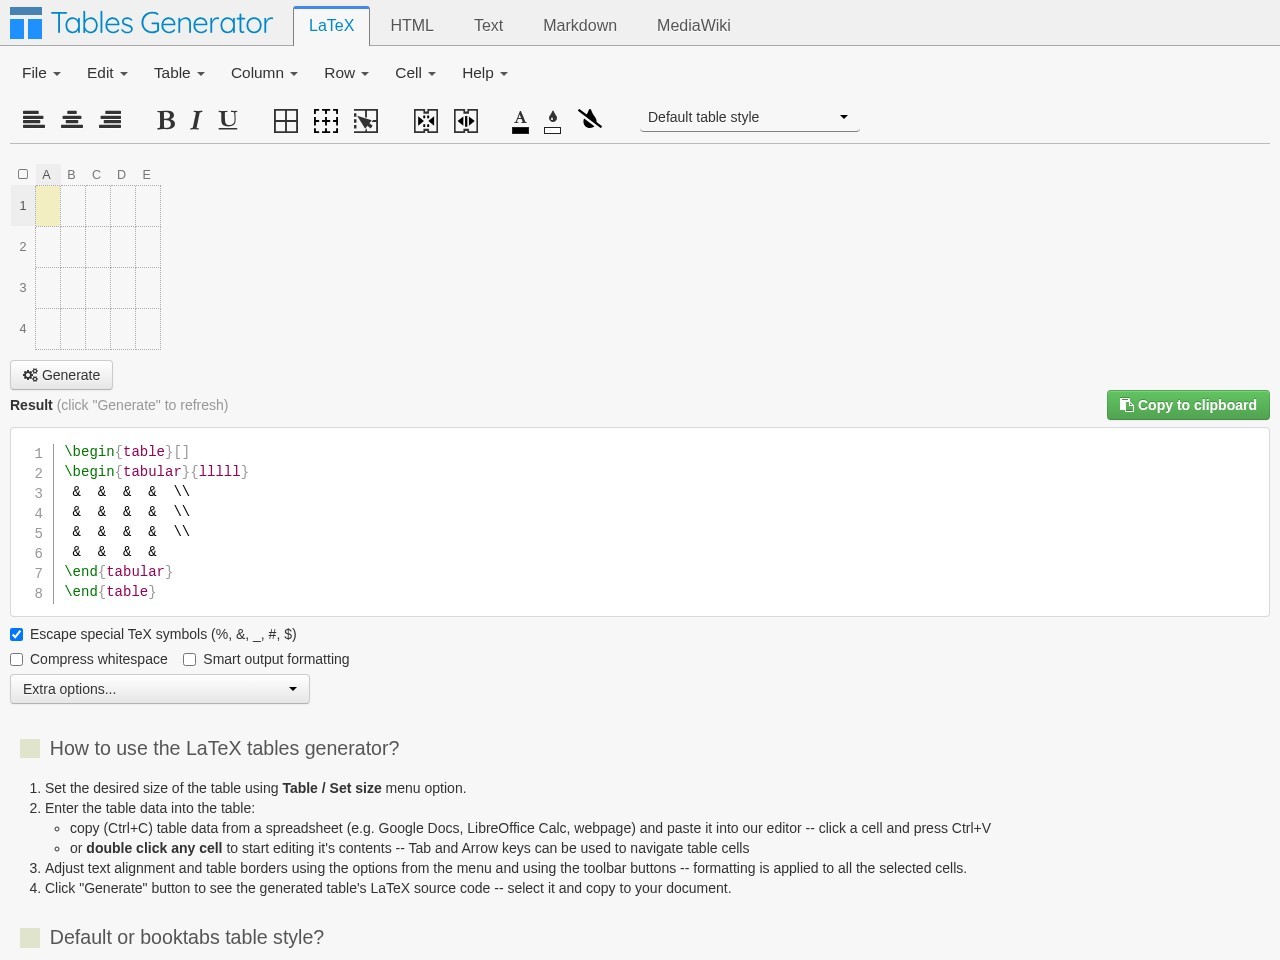The width and height of the screenshot is (1280, 960).
Task: Click 'Default or booktabs table style?' heading
Action: click(x=187, y=937)
